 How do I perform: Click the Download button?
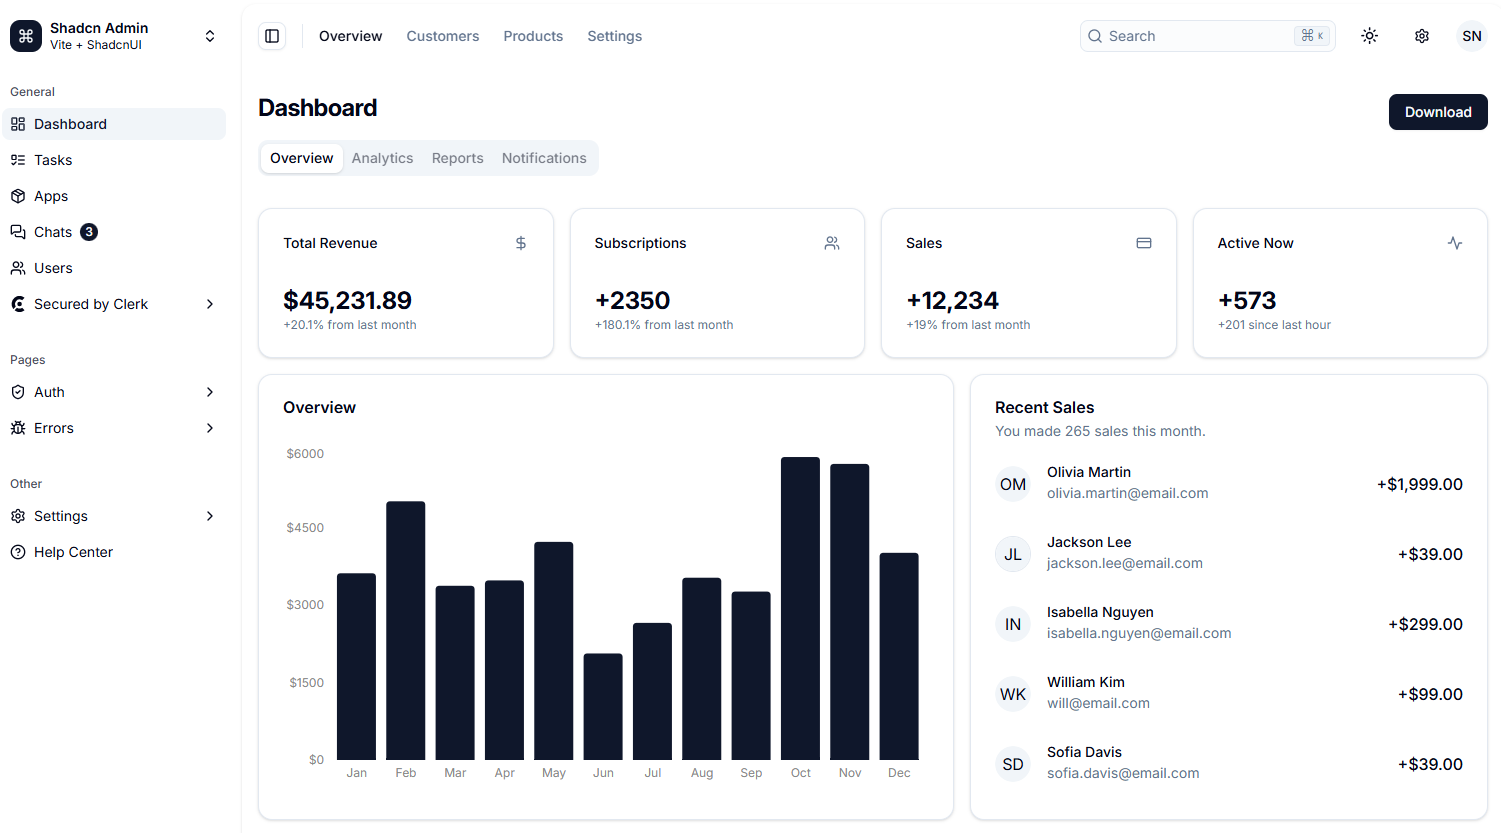pos(1437,112)
